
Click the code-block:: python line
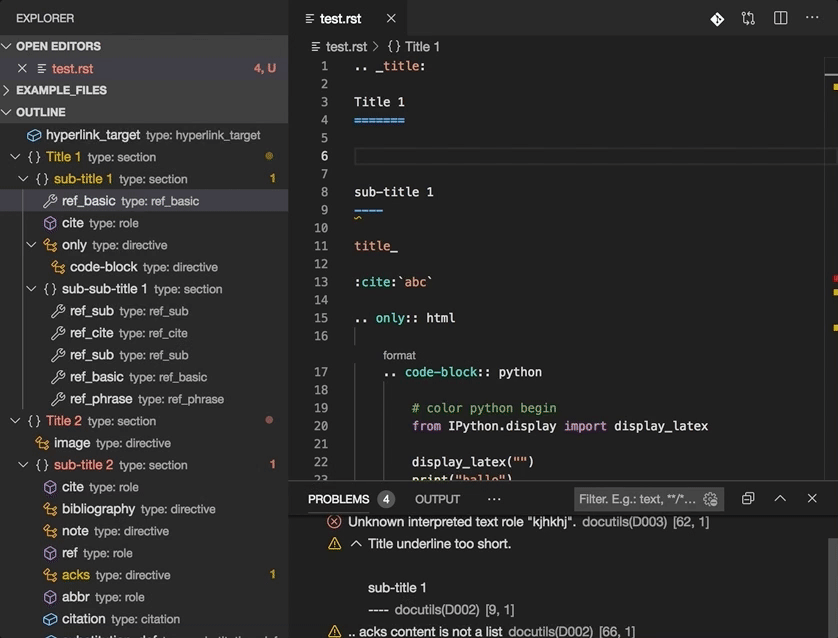point(462,372)
